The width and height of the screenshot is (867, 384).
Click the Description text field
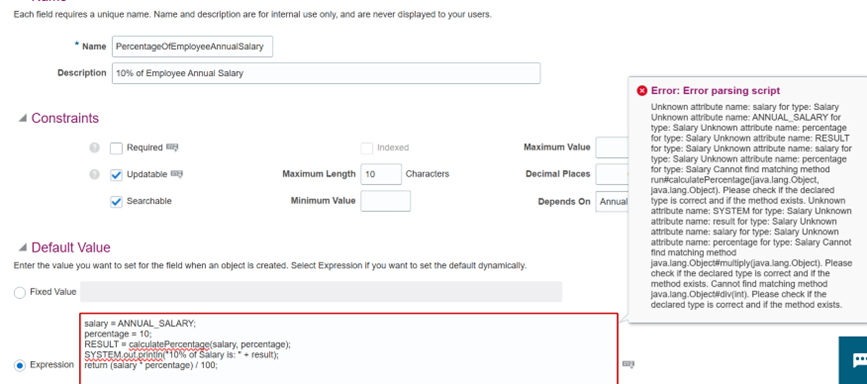coord(326,73)
